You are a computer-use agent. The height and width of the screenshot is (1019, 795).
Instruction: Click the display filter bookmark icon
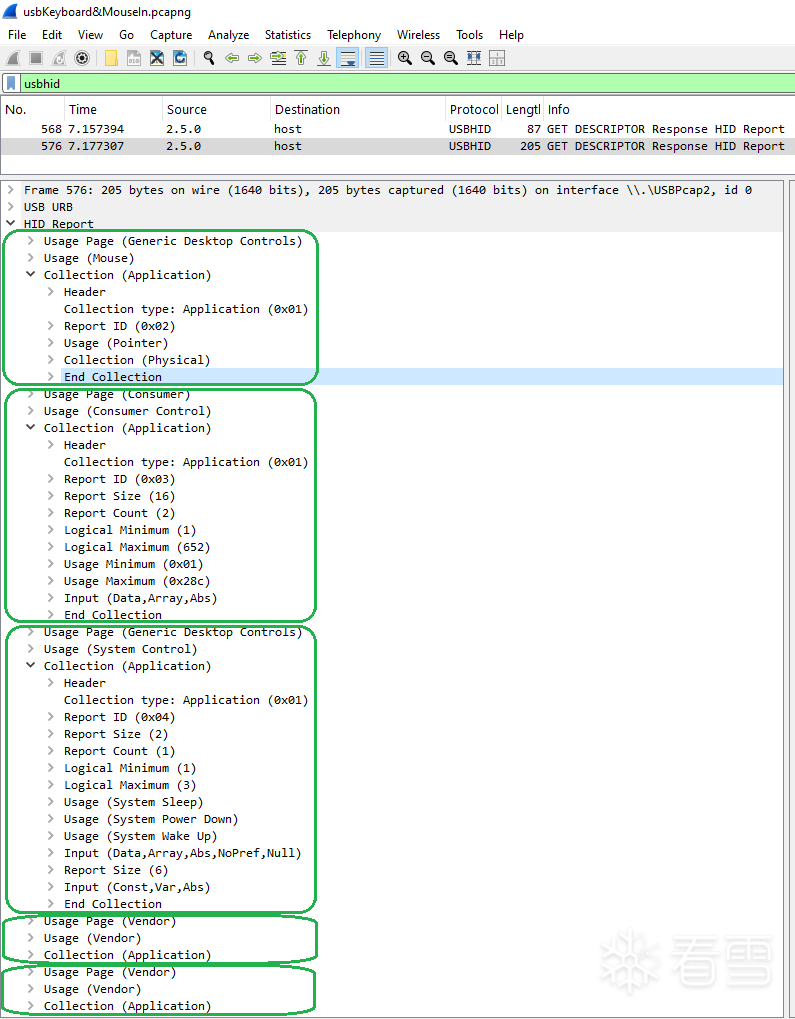click(11, 84)
